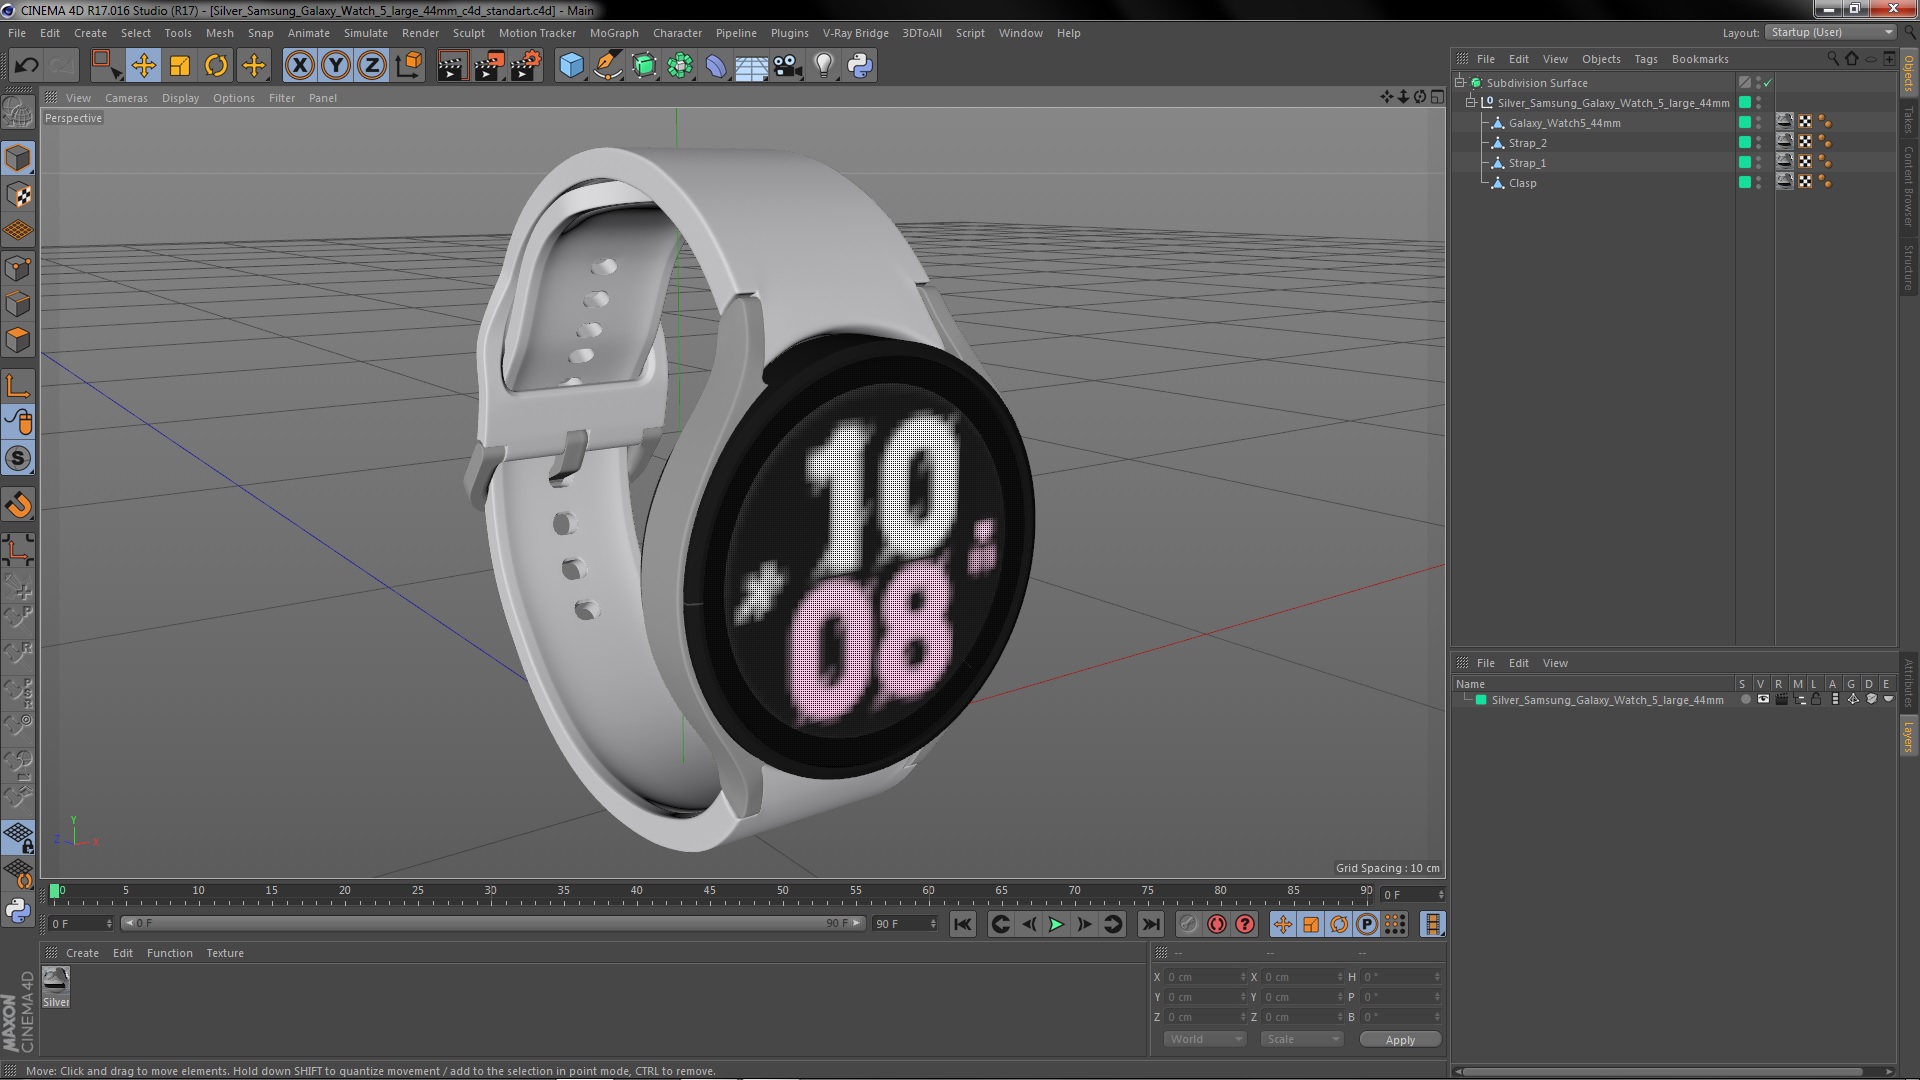The width and height of the screenshot is (1920, 1080).
Task: Click the Undo arrow icon
Action: point(26,66)
